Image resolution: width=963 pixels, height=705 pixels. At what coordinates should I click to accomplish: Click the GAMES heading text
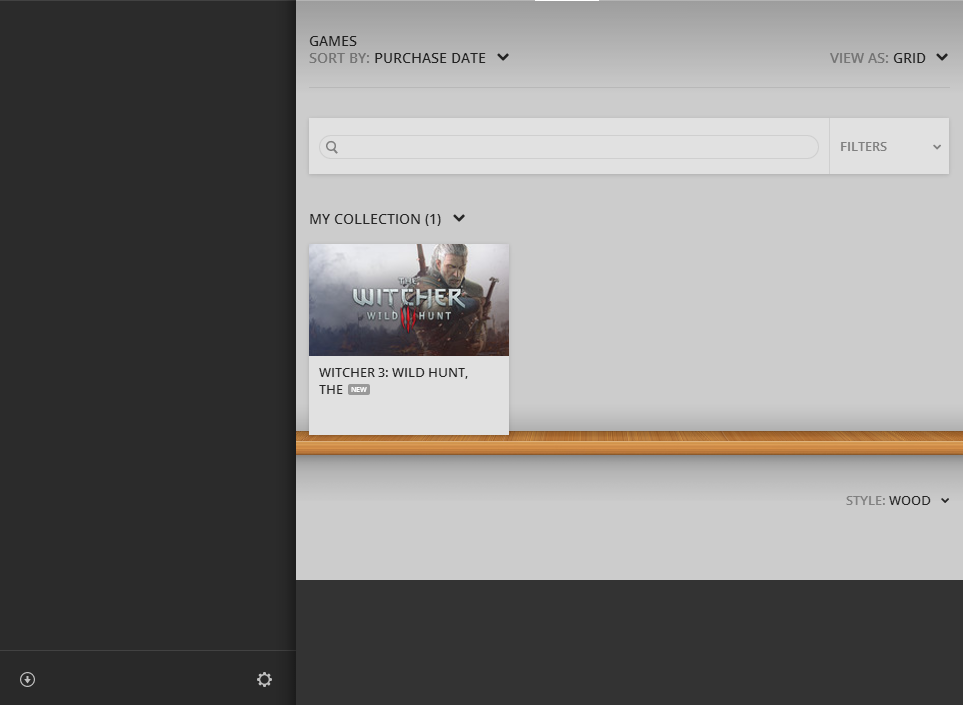pyautogui.click(x=333, y=41)
